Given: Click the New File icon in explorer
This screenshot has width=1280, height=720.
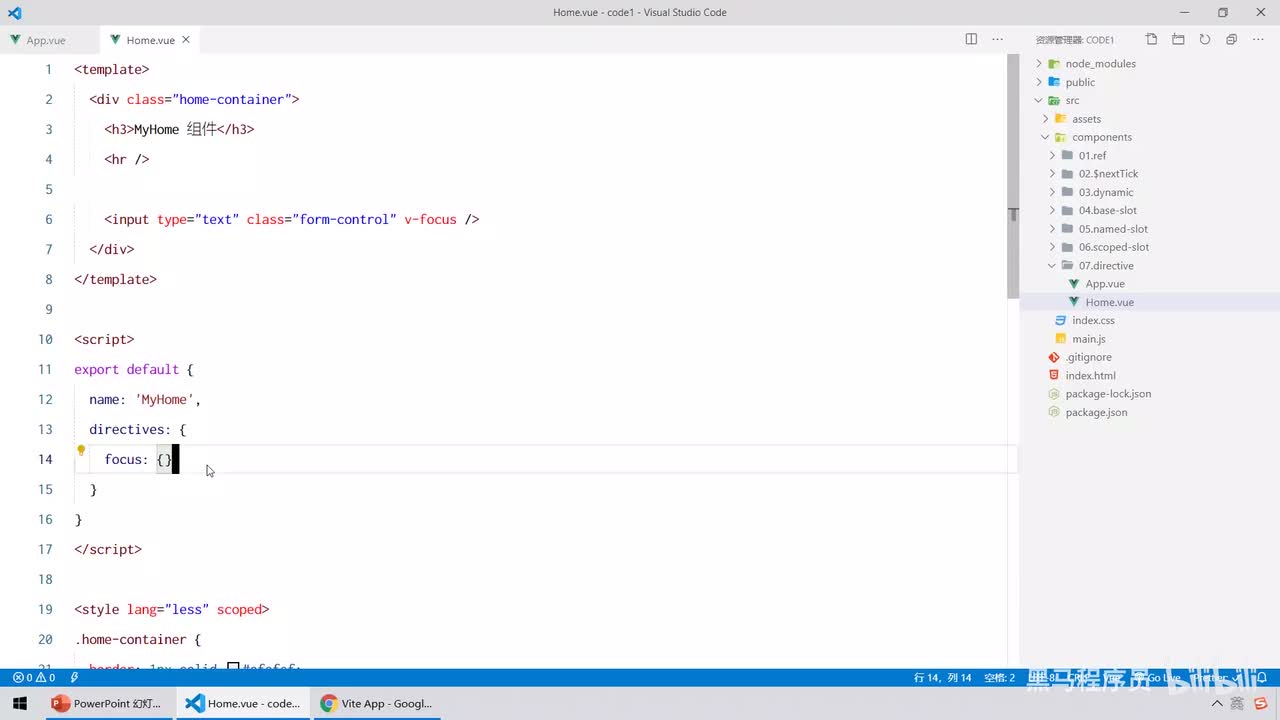Looking at the screenshot, I should tap(1151, 40).
